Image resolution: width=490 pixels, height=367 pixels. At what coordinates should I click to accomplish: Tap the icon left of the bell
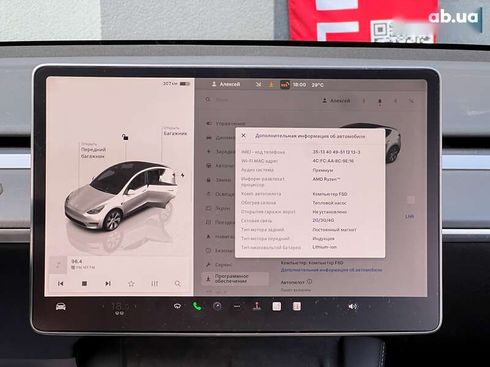tap(364, 101)
